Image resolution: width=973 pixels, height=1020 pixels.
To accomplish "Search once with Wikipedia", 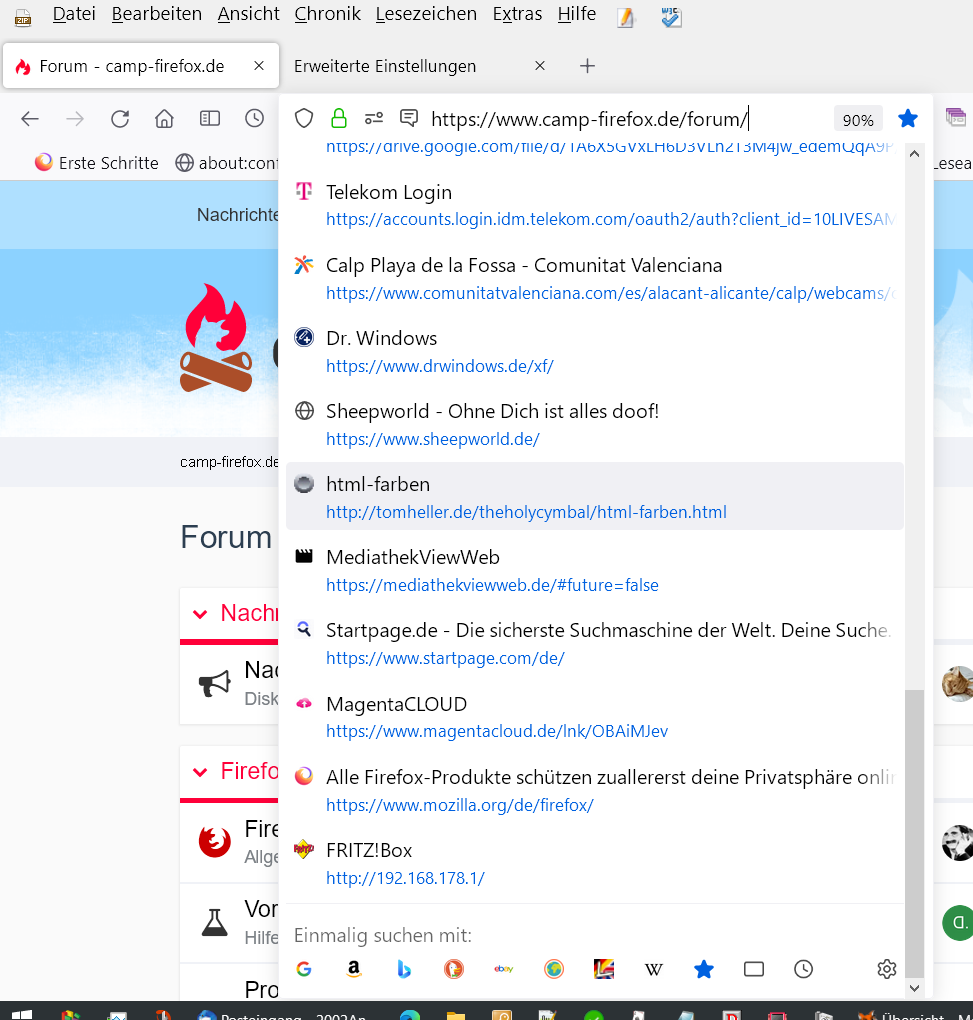I will [x=654, y=970].
